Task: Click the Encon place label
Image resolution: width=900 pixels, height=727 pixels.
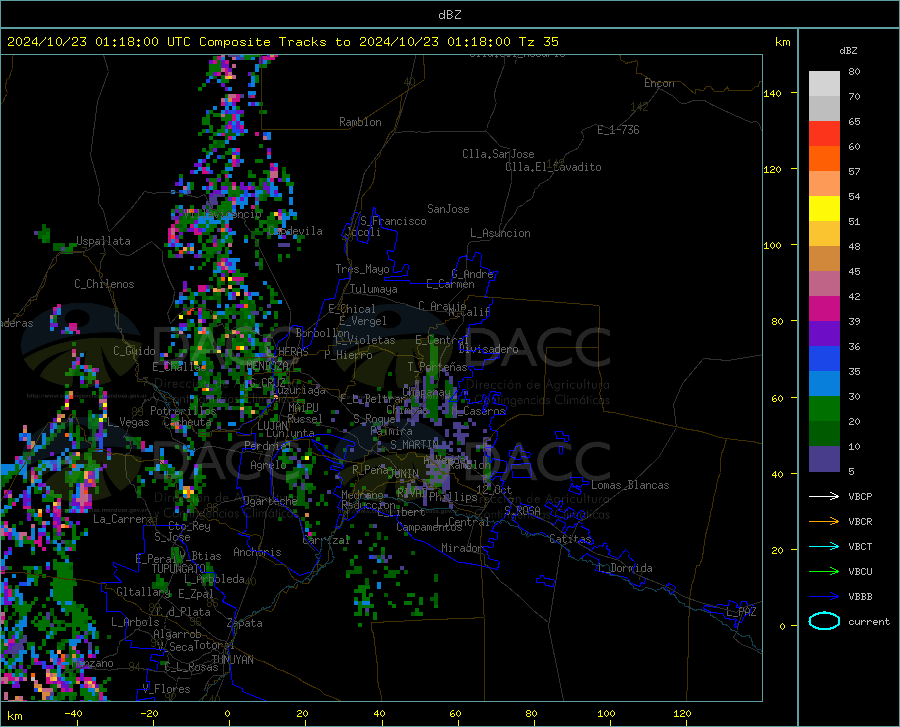Action: point(659,83)
